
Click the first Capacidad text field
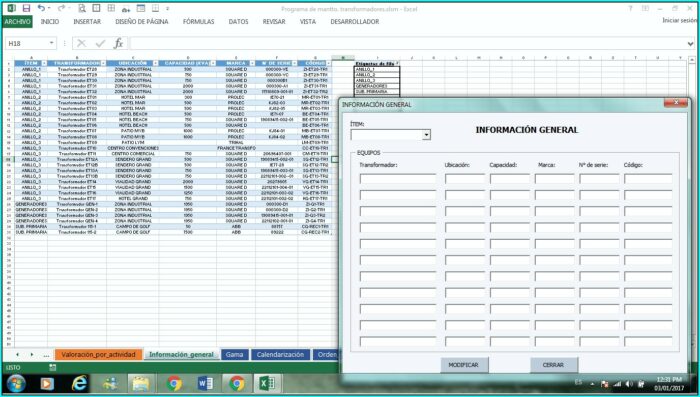(x=510, y=179)
